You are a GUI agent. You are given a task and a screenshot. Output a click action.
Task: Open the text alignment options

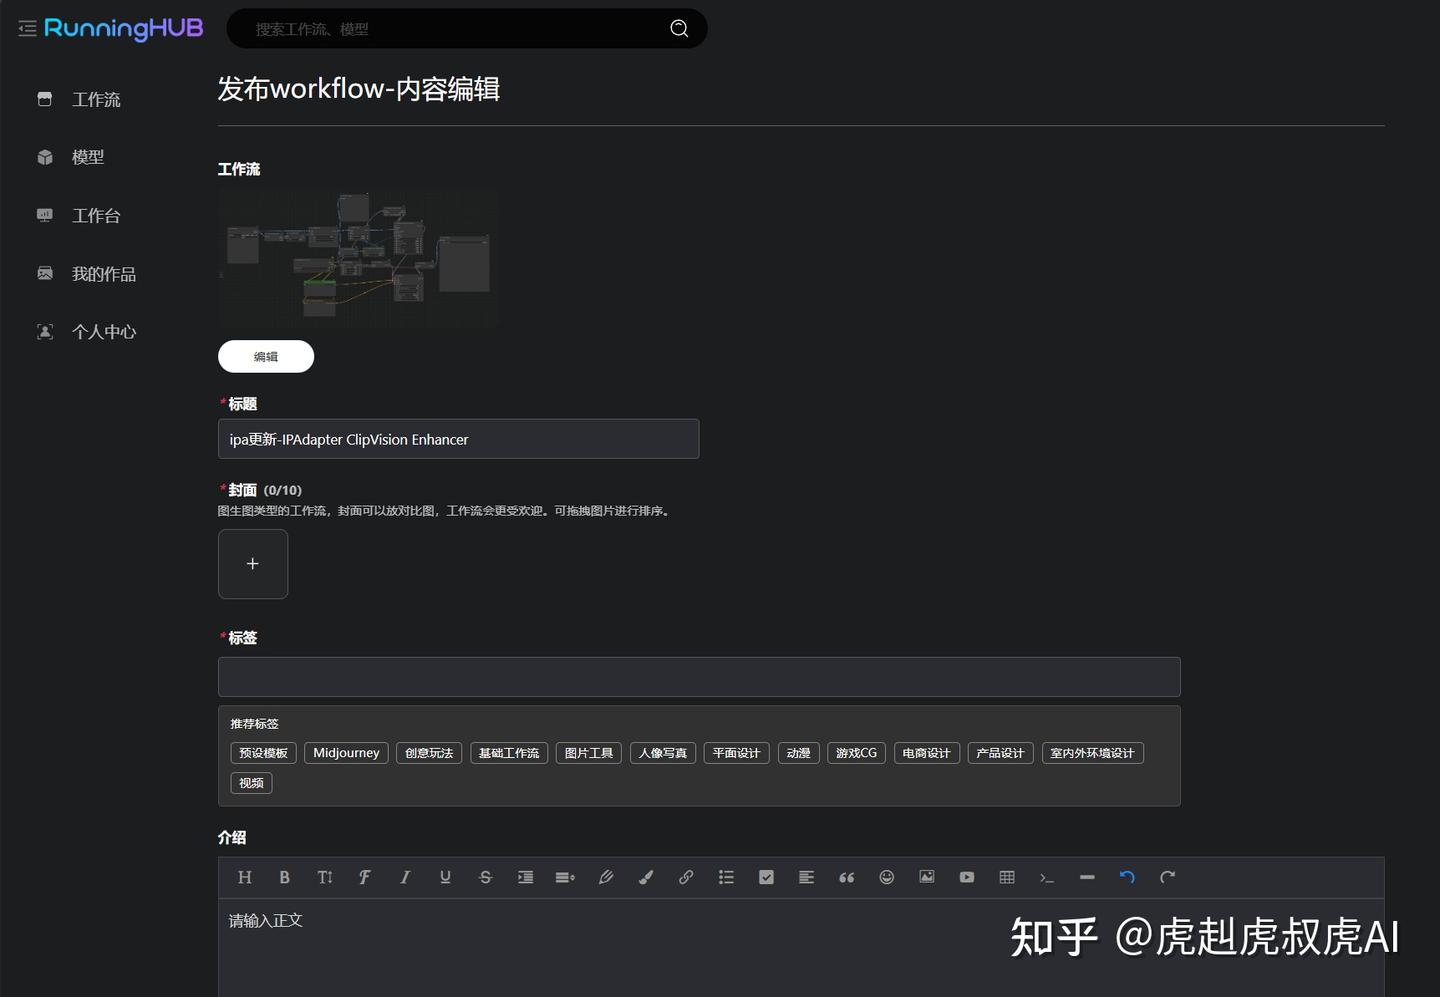tap(806, 877)
